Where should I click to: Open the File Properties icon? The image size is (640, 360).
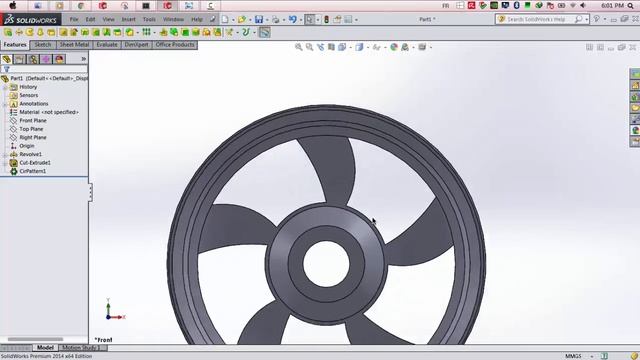pos(337,19)
